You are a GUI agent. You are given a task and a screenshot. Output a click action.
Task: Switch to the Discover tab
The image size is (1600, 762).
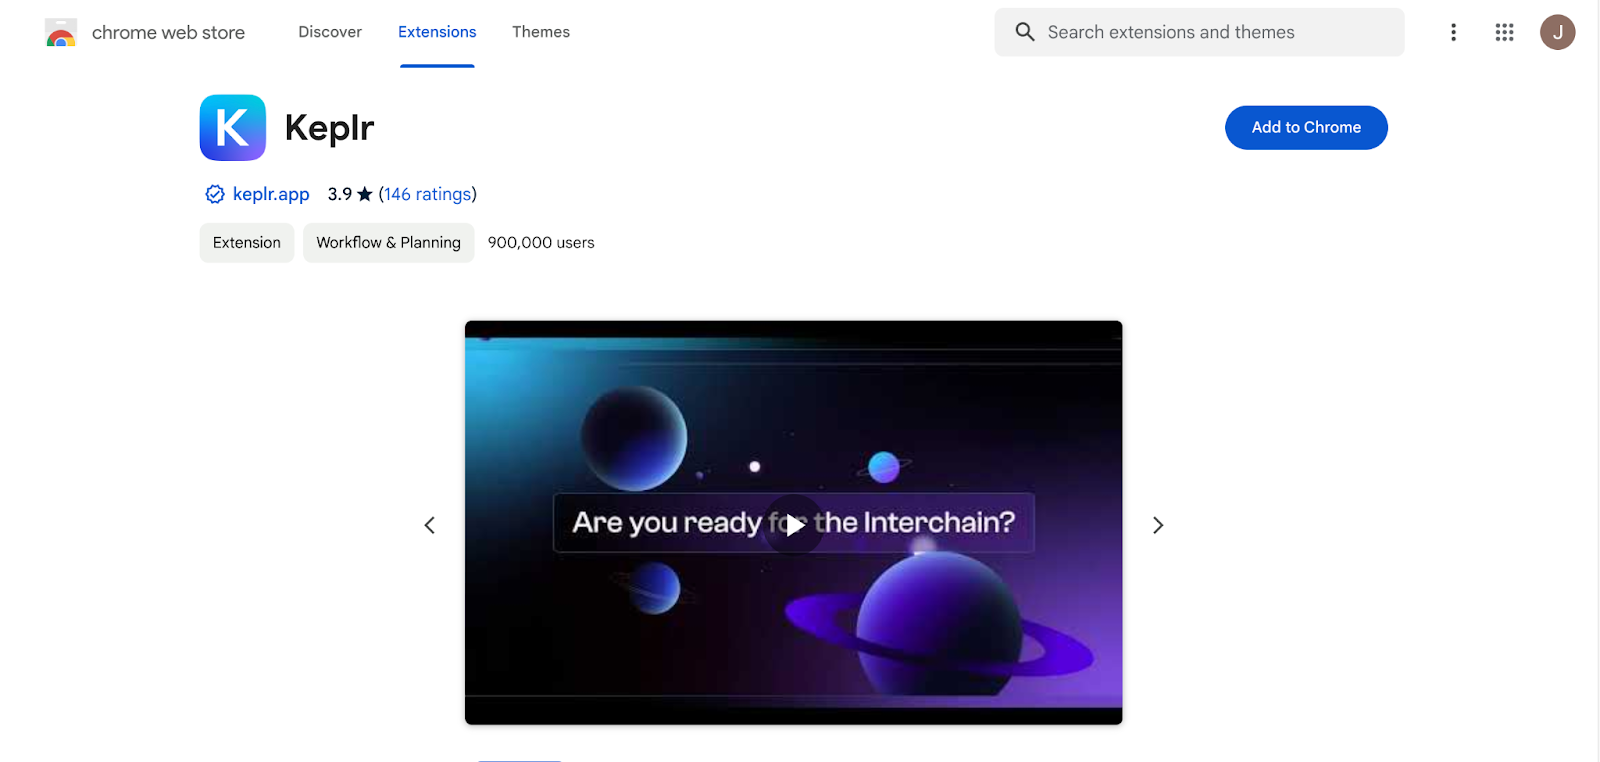[330, 32]
